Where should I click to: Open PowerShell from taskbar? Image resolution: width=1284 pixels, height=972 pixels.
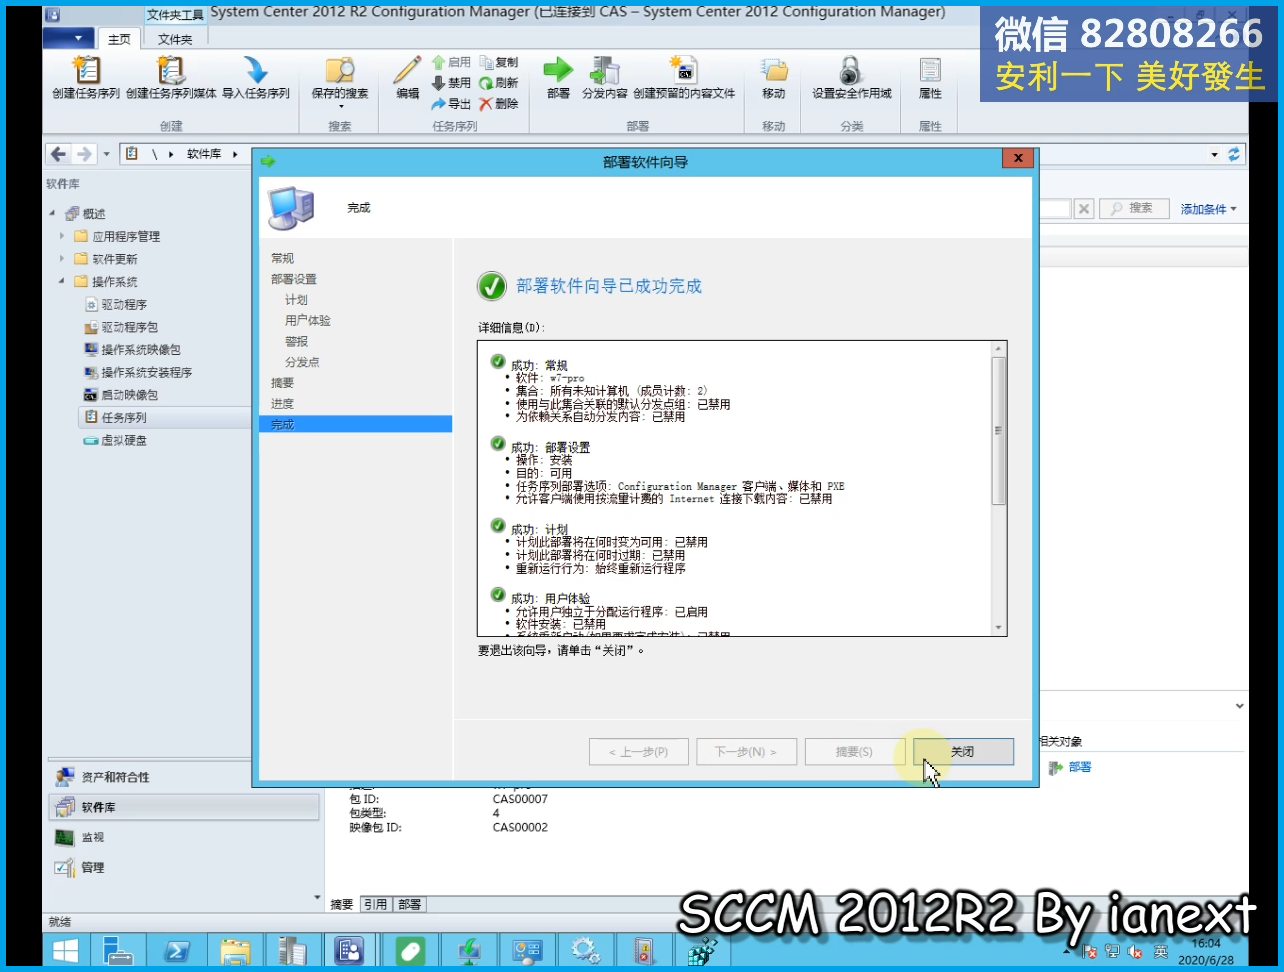177,950
